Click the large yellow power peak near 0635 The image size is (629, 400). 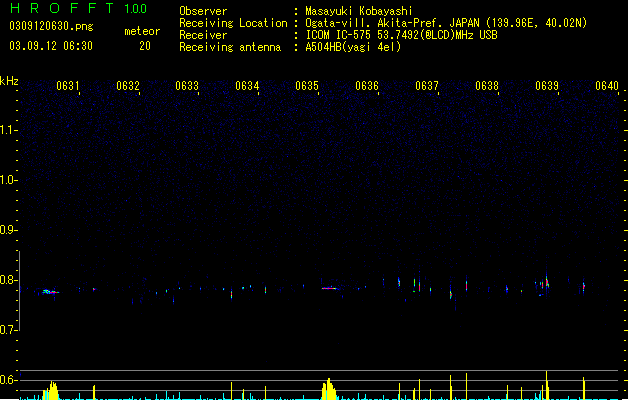329,389
